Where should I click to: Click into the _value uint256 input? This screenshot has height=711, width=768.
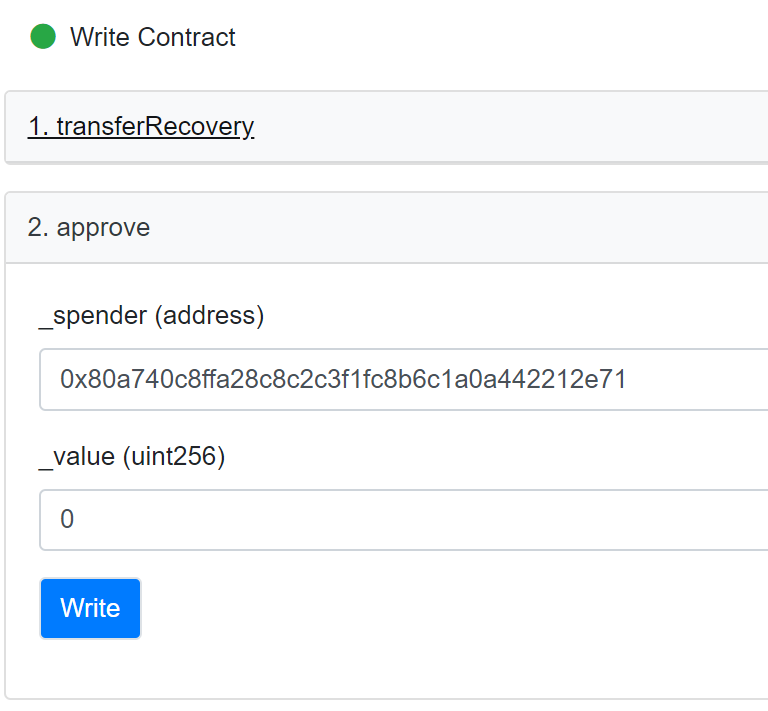tap(400, 520)
